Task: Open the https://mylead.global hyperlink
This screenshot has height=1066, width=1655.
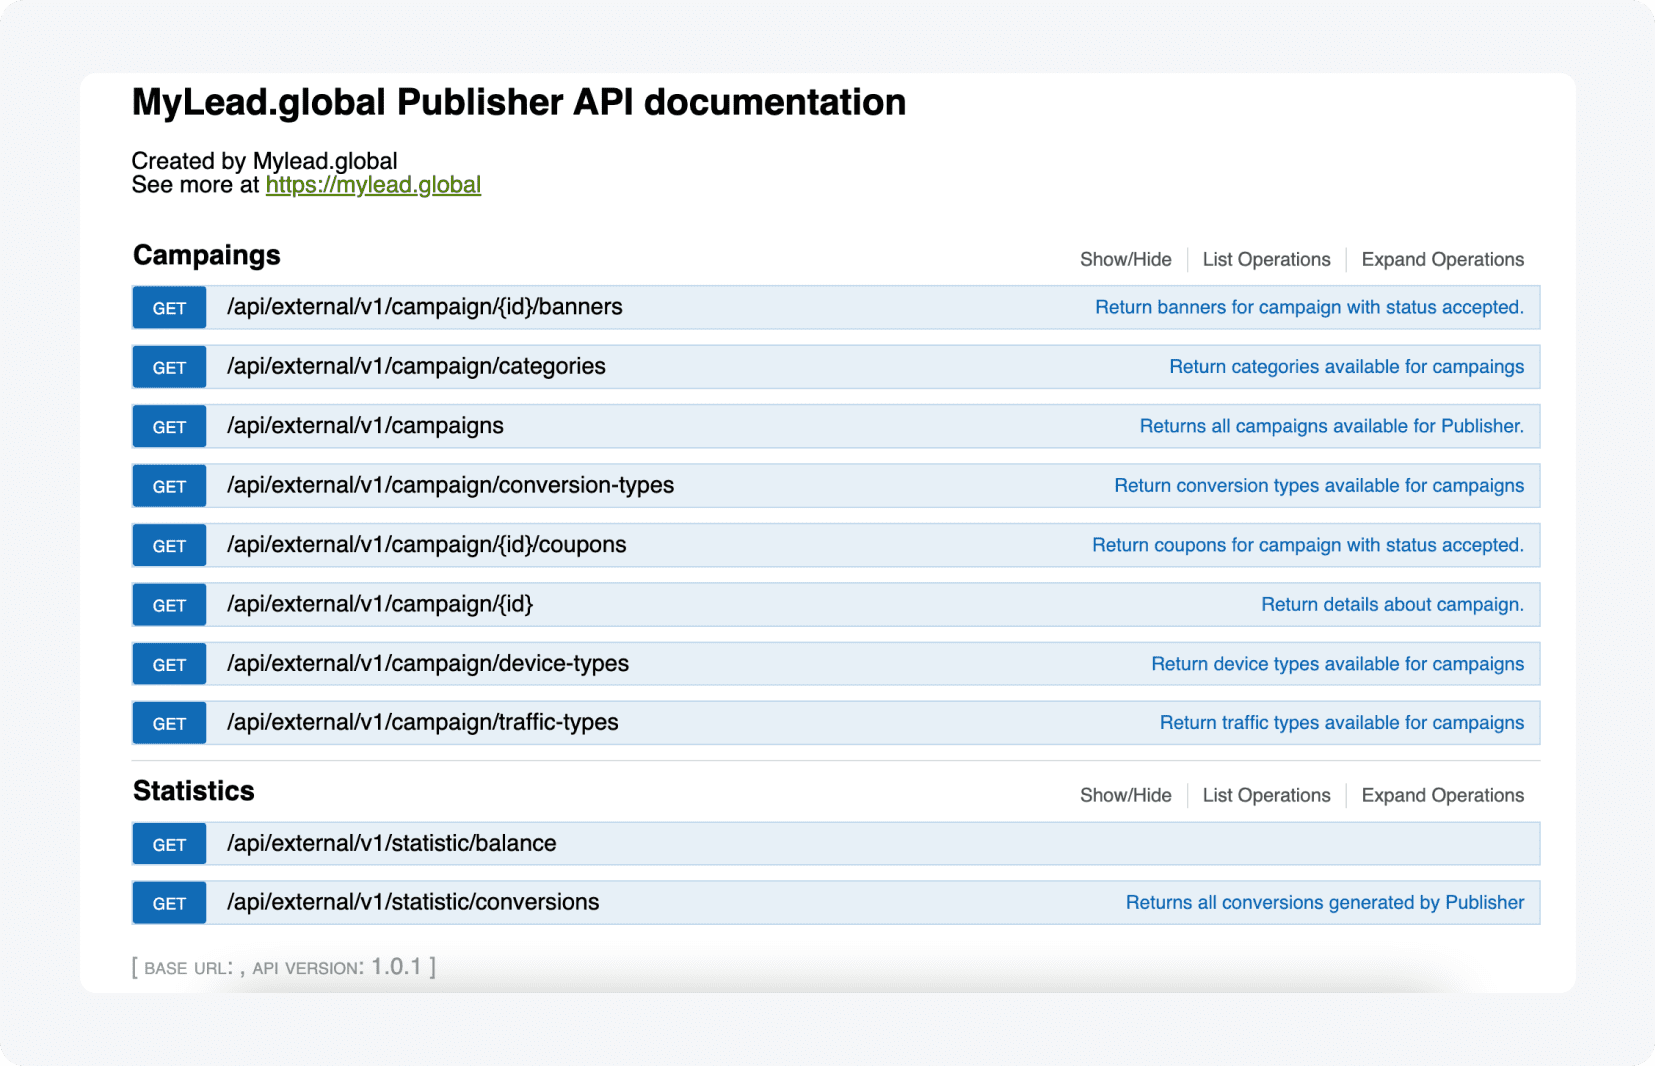Action: pyautogui.click(x=373, y=184)
